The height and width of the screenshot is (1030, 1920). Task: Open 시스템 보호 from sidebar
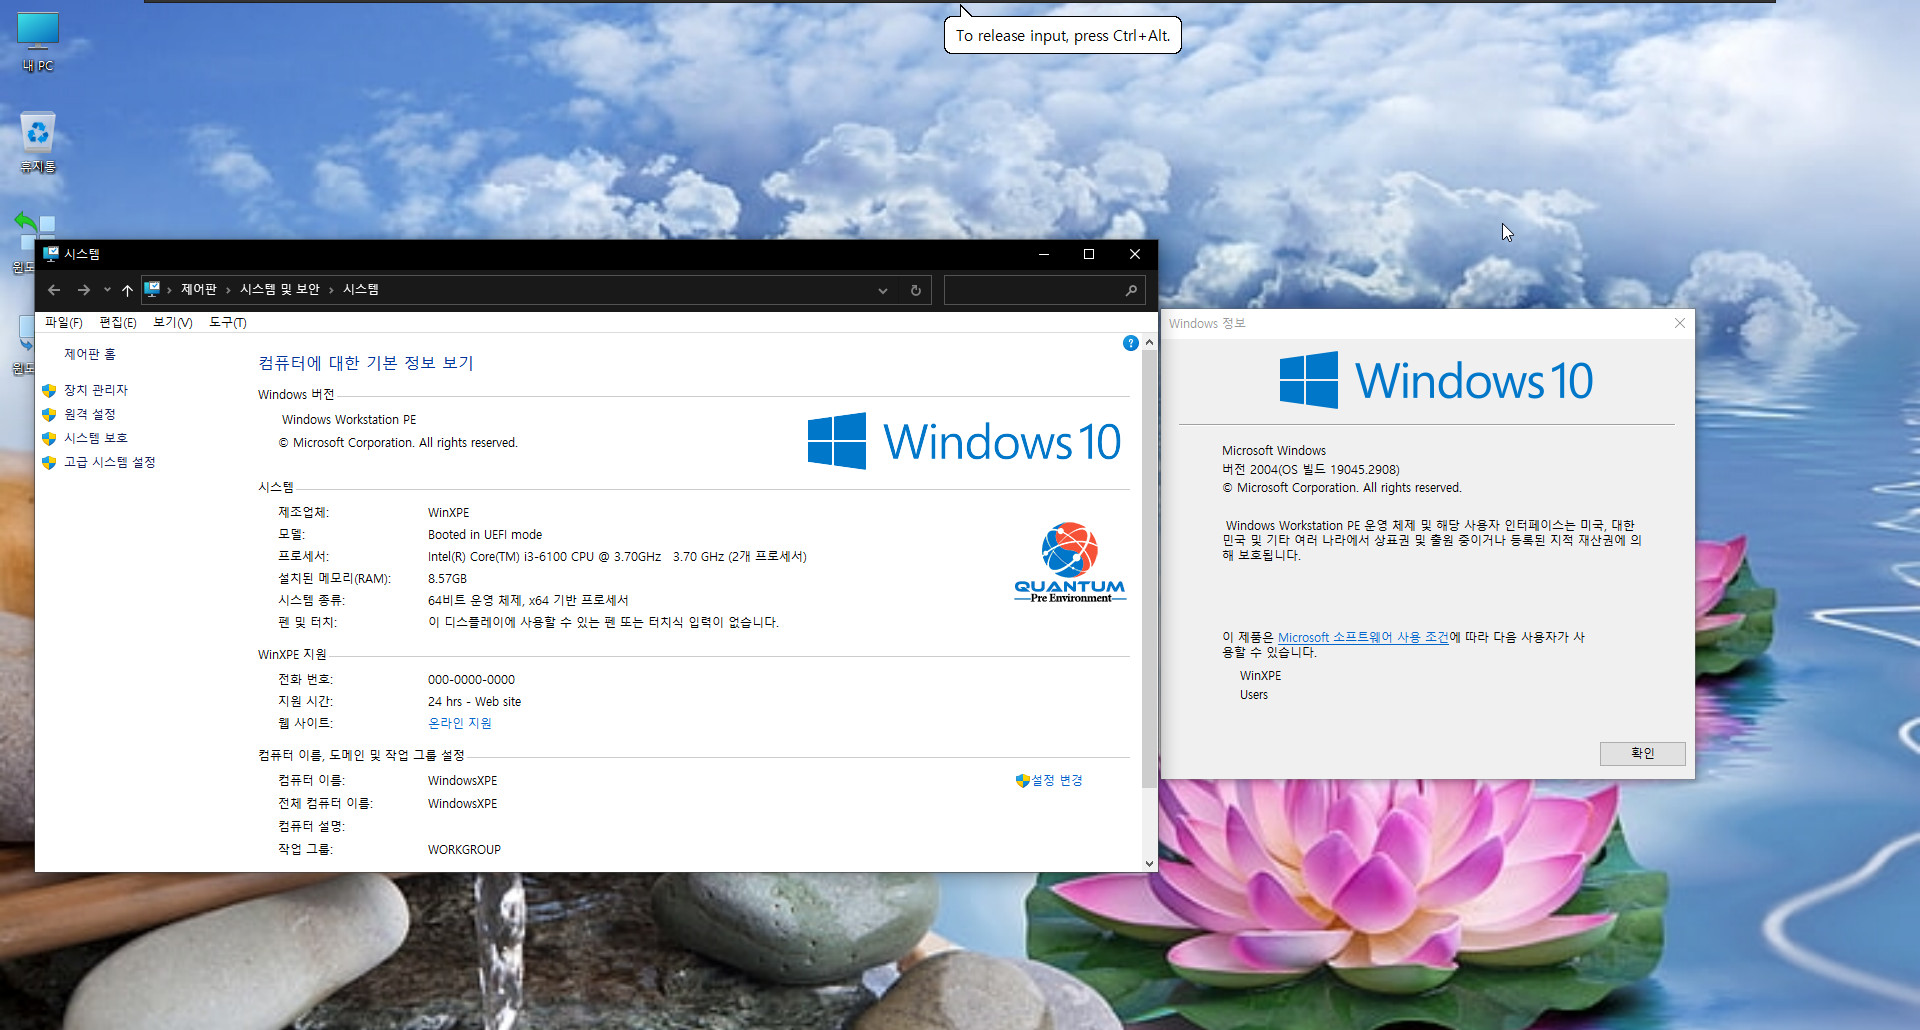coord(96,438)
